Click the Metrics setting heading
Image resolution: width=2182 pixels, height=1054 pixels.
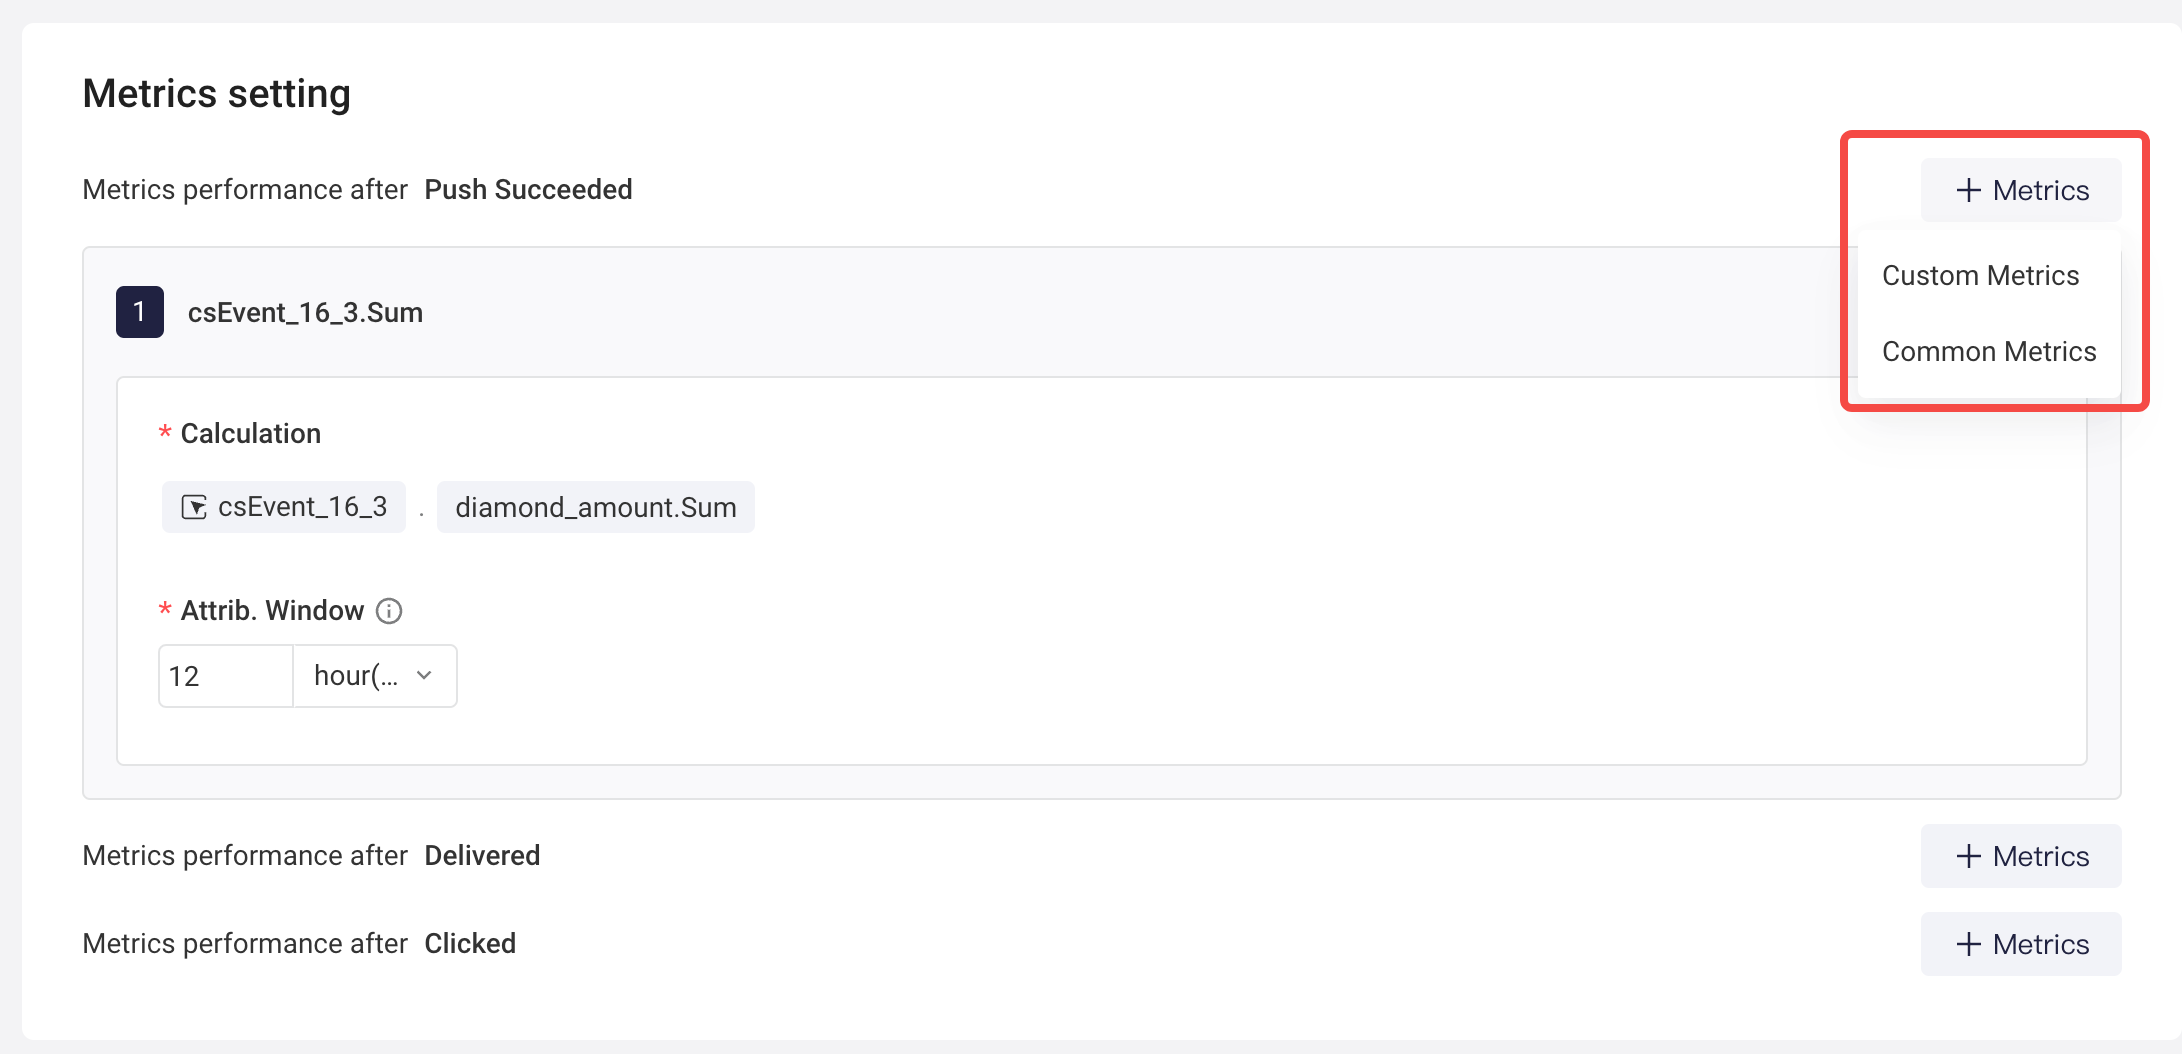pyautogui.click(x=216, y=94)
